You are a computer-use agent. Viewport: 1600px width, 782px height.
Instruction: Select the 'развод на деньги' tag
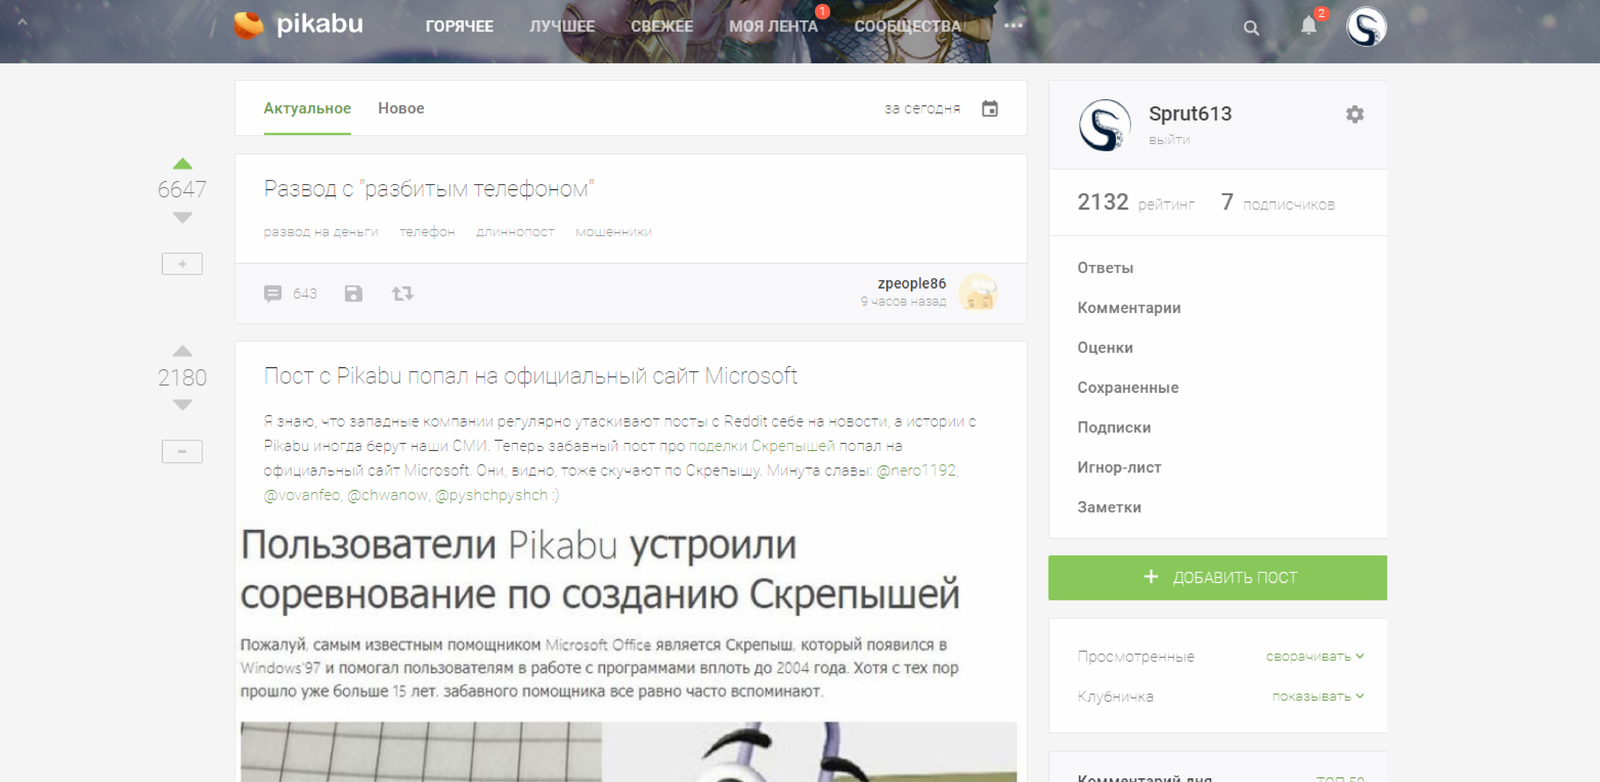pyautogui.click(x=321, y=232)
